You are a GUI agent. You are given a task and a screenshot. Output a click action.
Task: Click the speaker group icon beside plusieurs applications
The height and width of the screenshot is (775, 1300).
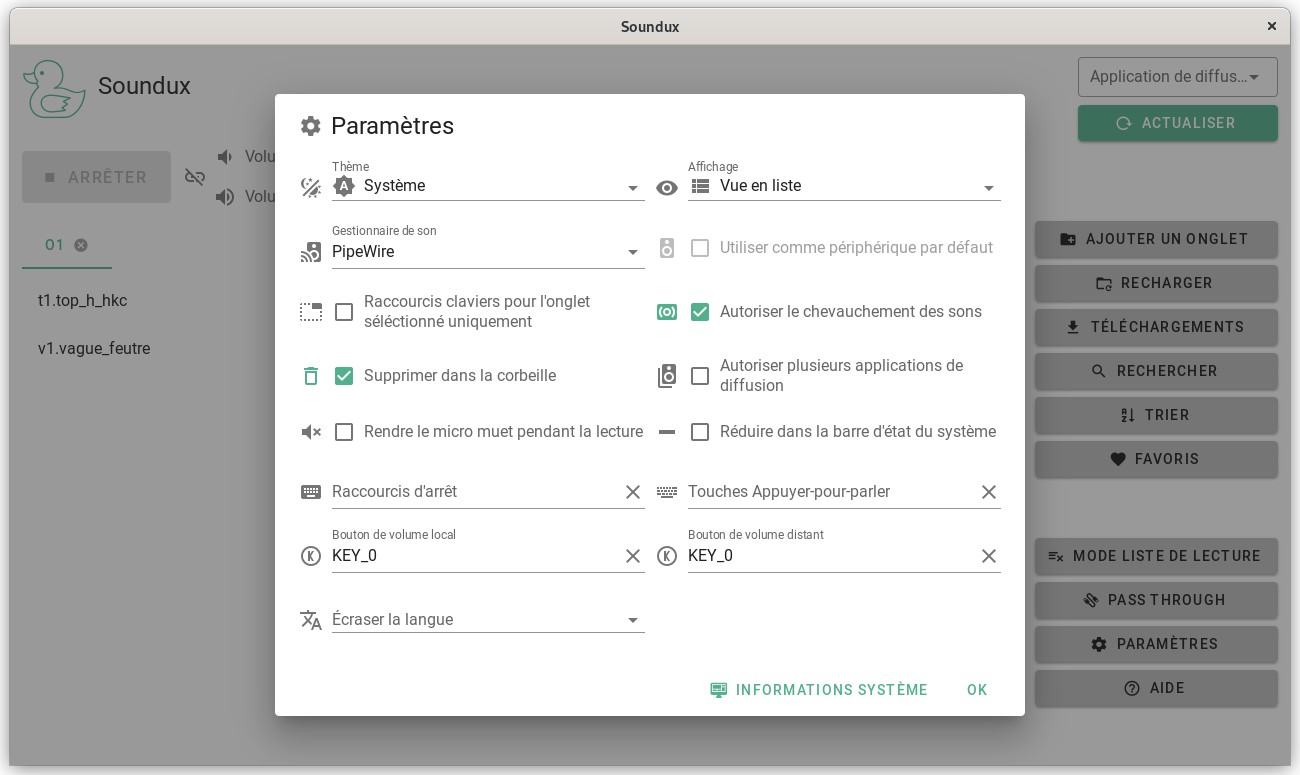coord(667,376)
